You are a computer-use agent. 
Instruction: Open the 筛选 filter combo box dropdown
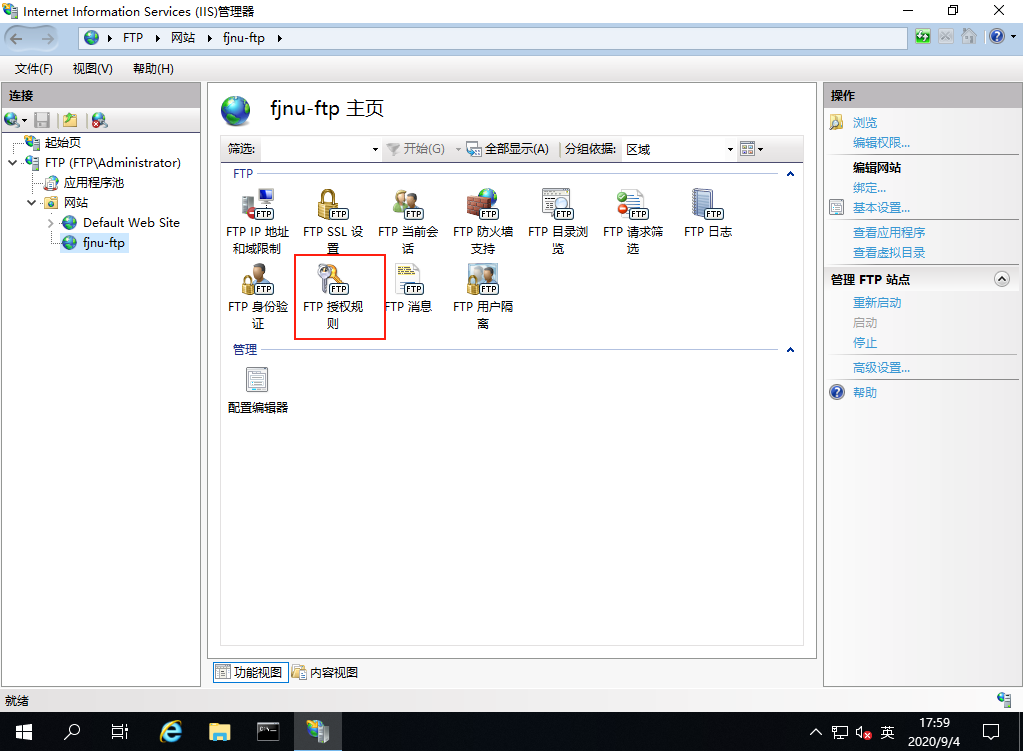pos(375,149)
